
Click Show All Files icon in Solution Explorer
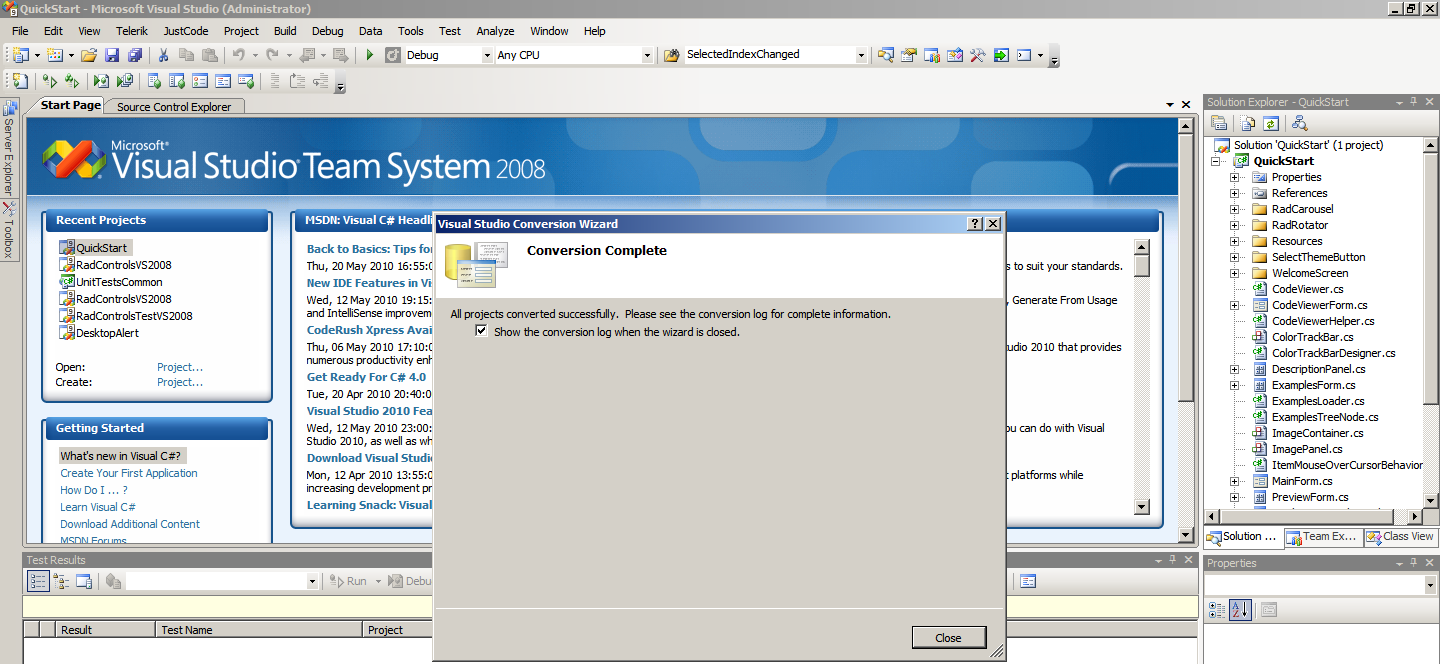click(1248, 123)
